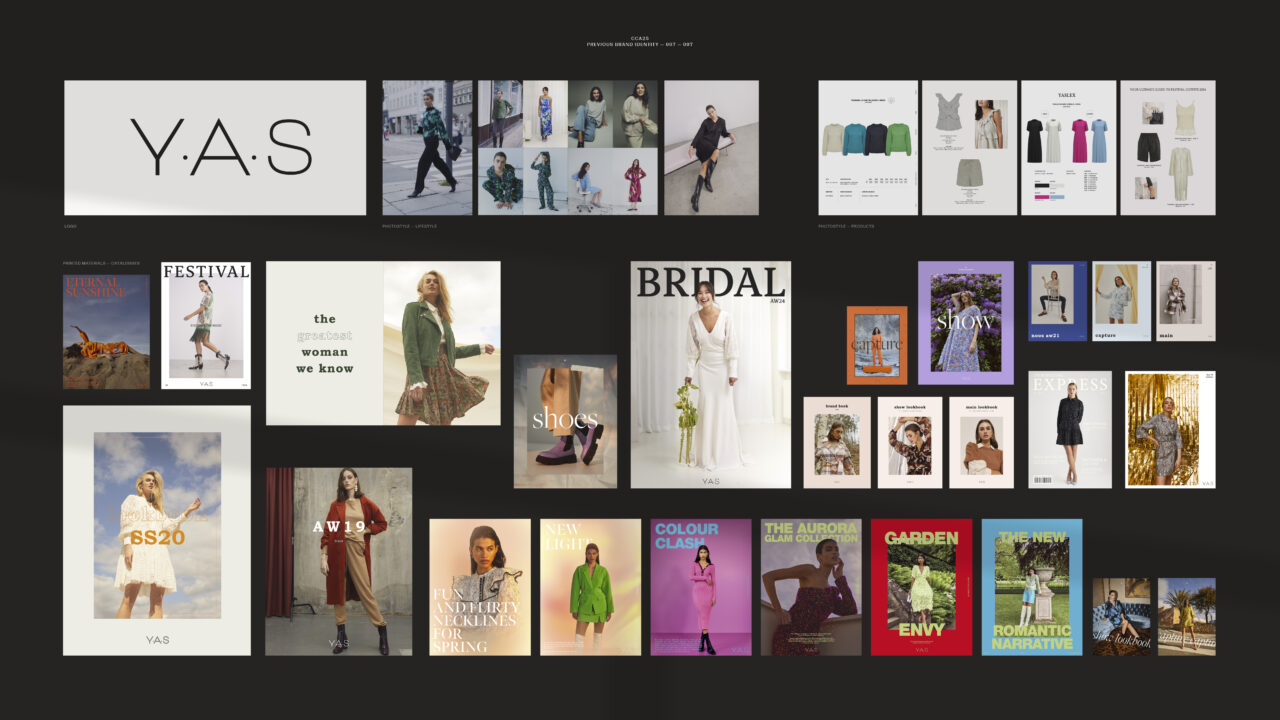Open the 'show lookbook' cover
Image resolution: width=1280 pixels, height=720 pixels.
(910, 442)
